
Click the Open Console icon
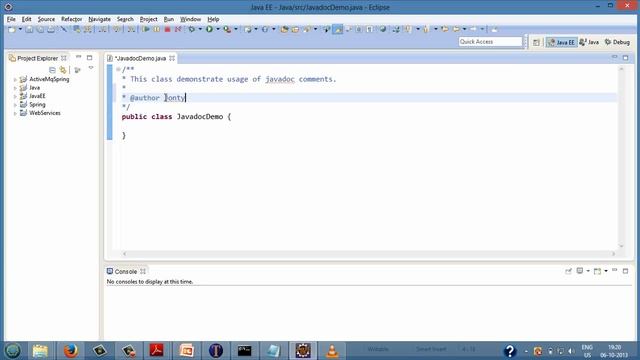598,271
